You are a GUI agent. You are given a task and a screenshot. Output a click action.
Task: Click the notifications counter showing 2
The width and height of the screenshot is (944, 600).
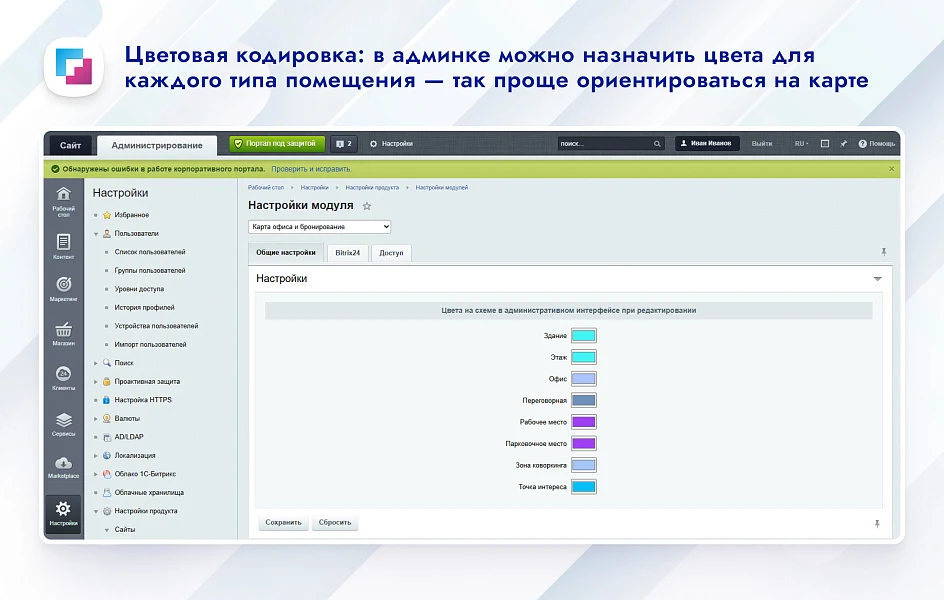click(344, 144)
